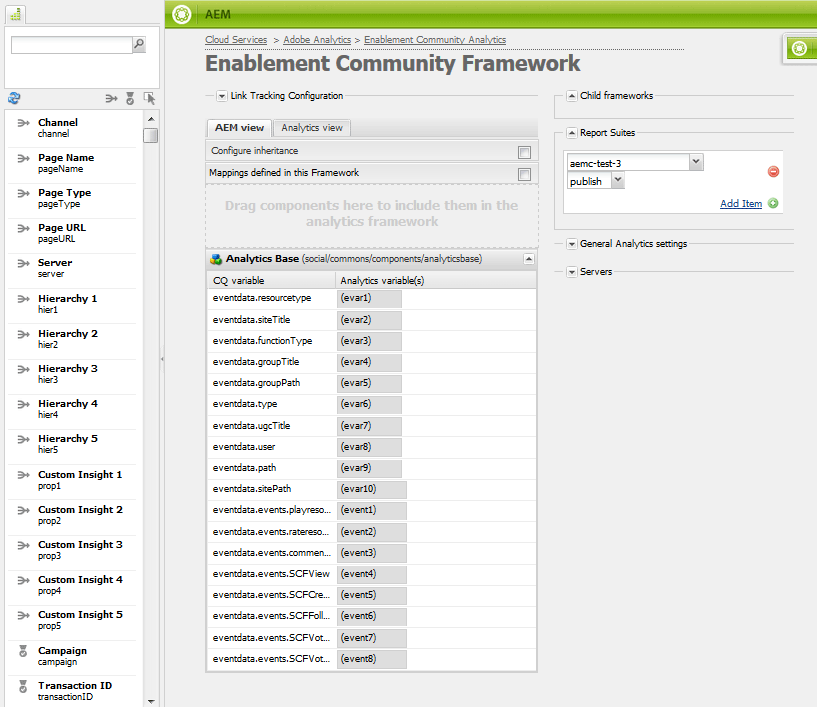Click the Campaign medal icon
This screenshot has width=817, height=707.
point(23,651)
